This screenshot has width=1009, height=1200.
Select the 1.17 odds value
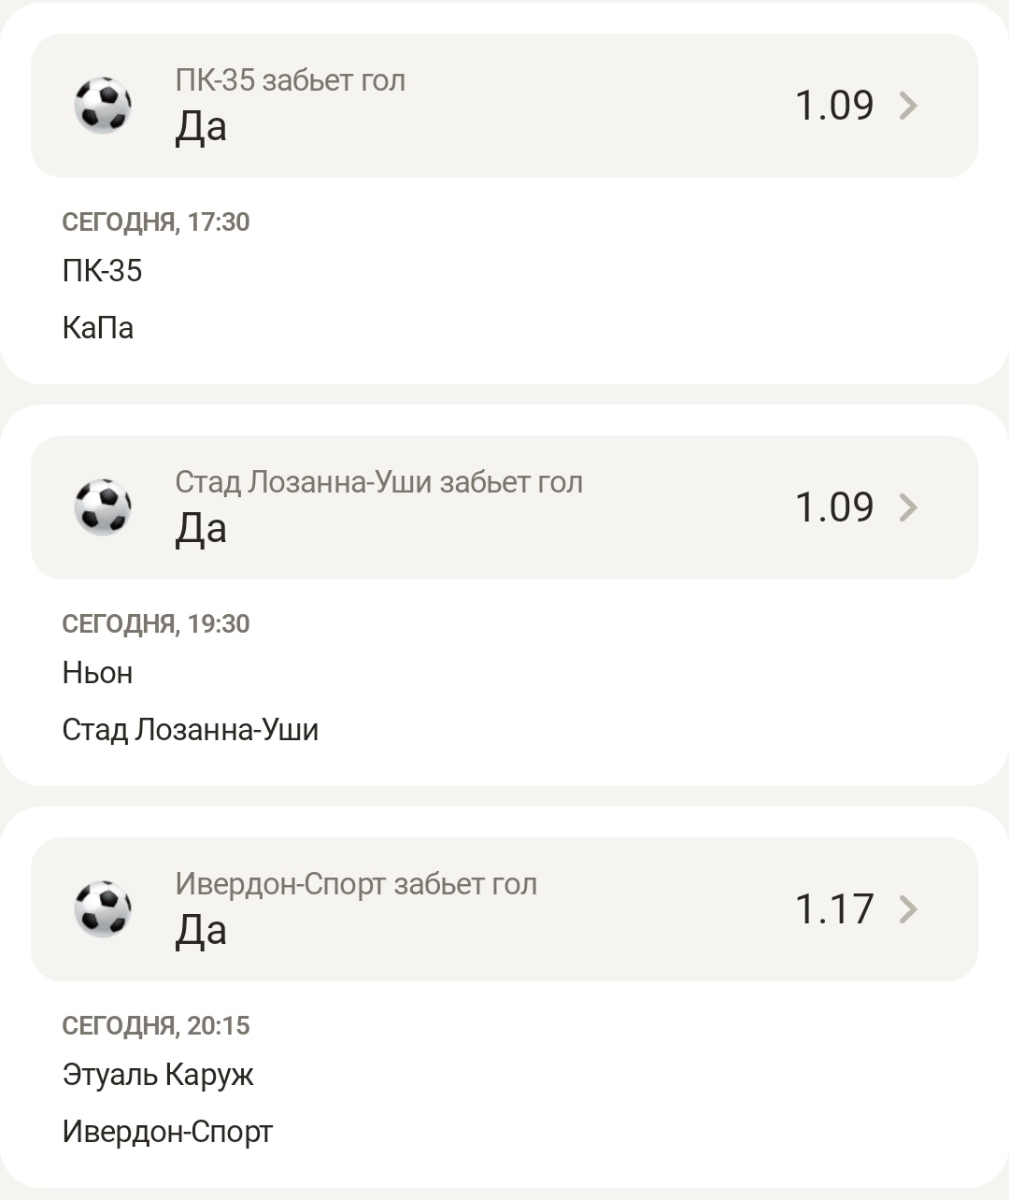834,909
